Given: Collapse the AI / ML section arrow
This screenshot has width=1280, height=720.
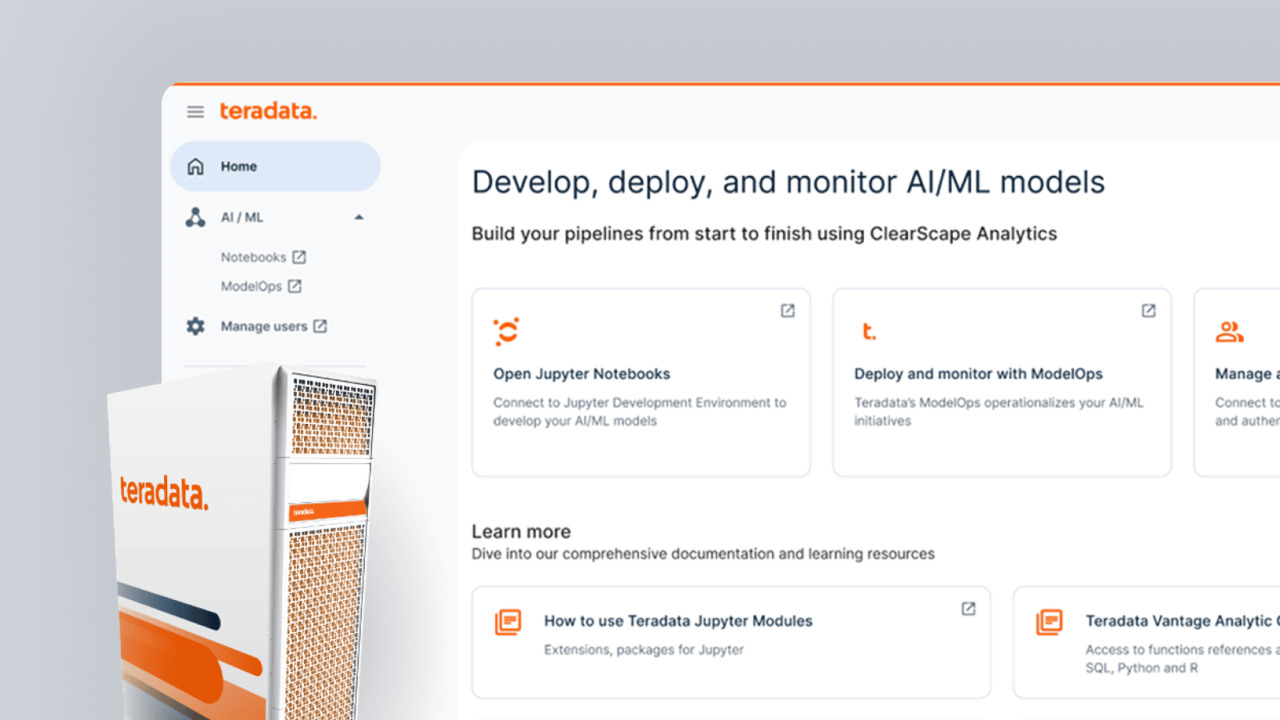Looking at the screenshot, I should click(359, 217).
